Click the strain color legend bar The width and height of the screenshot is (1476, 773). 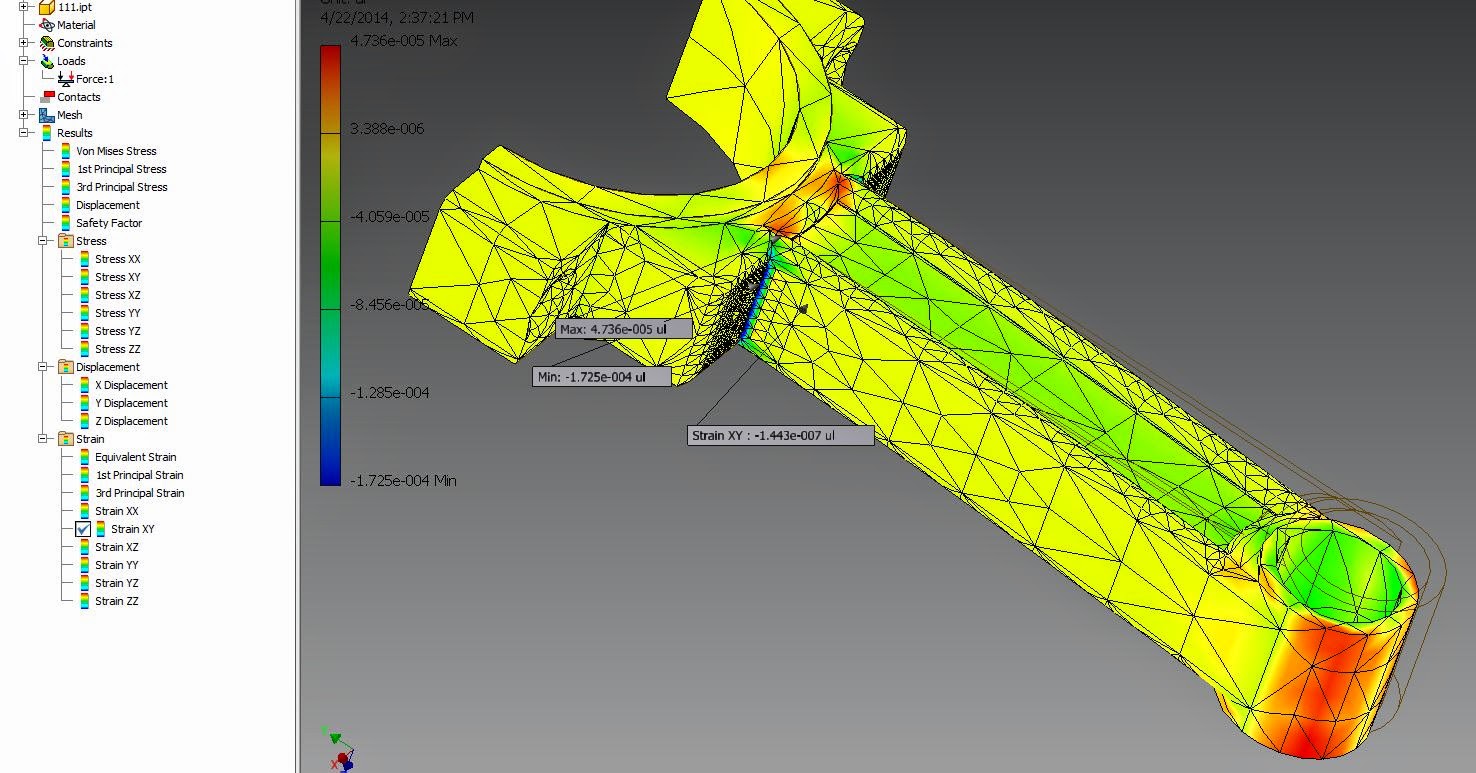coord(330,265)
